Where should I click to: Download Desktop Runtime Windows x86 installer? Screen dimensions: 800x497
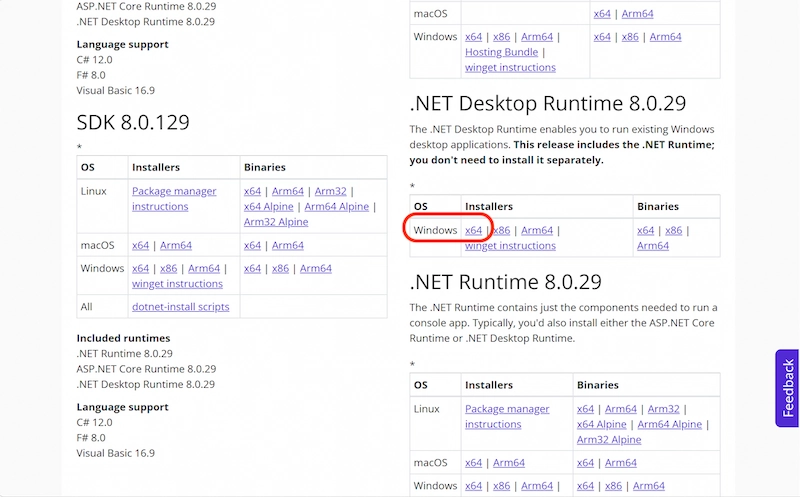pos(502,230)
